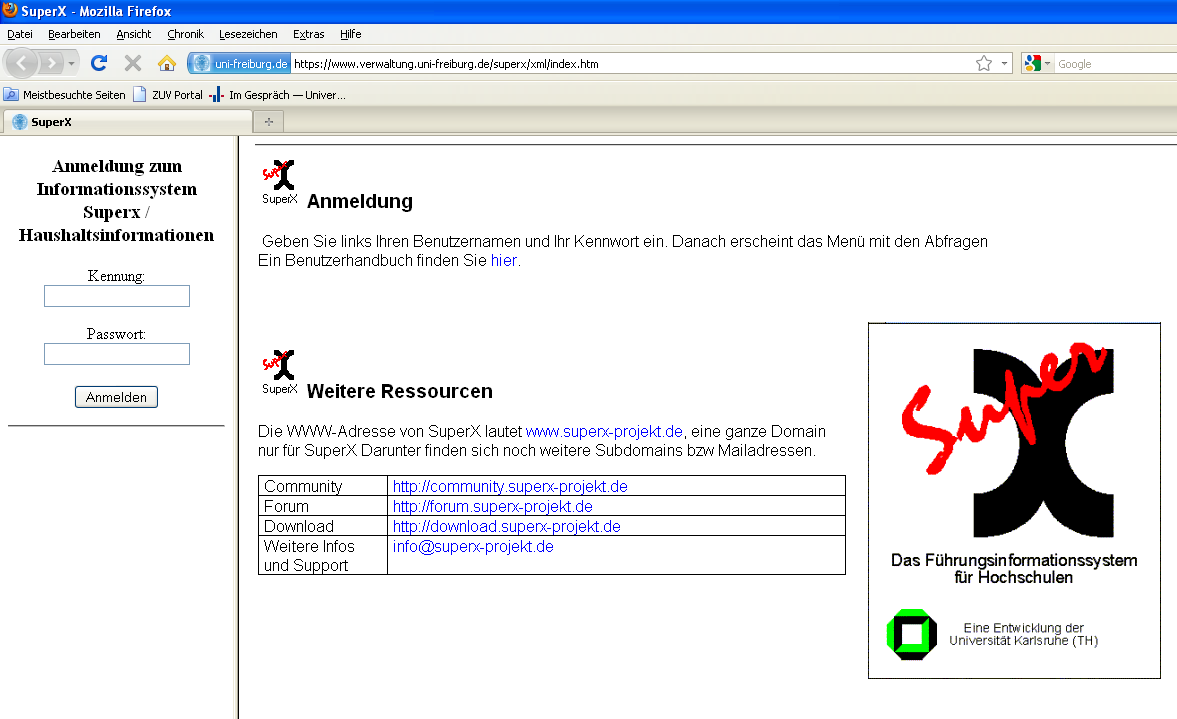Click the 'Community' table cell
The width and height of the screenshot is (1177, 719).
[x=323, y=486]
